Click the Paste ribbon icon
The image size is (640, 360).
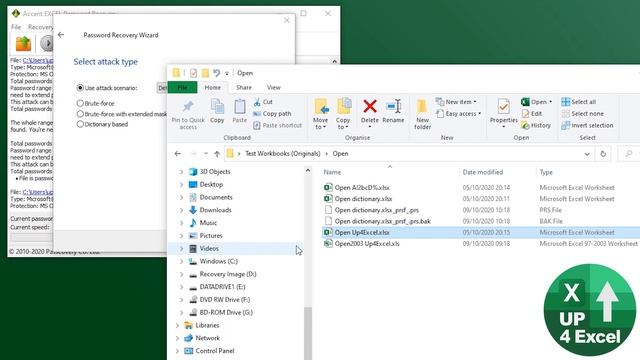pyautogui.click(x=240, y=107)
